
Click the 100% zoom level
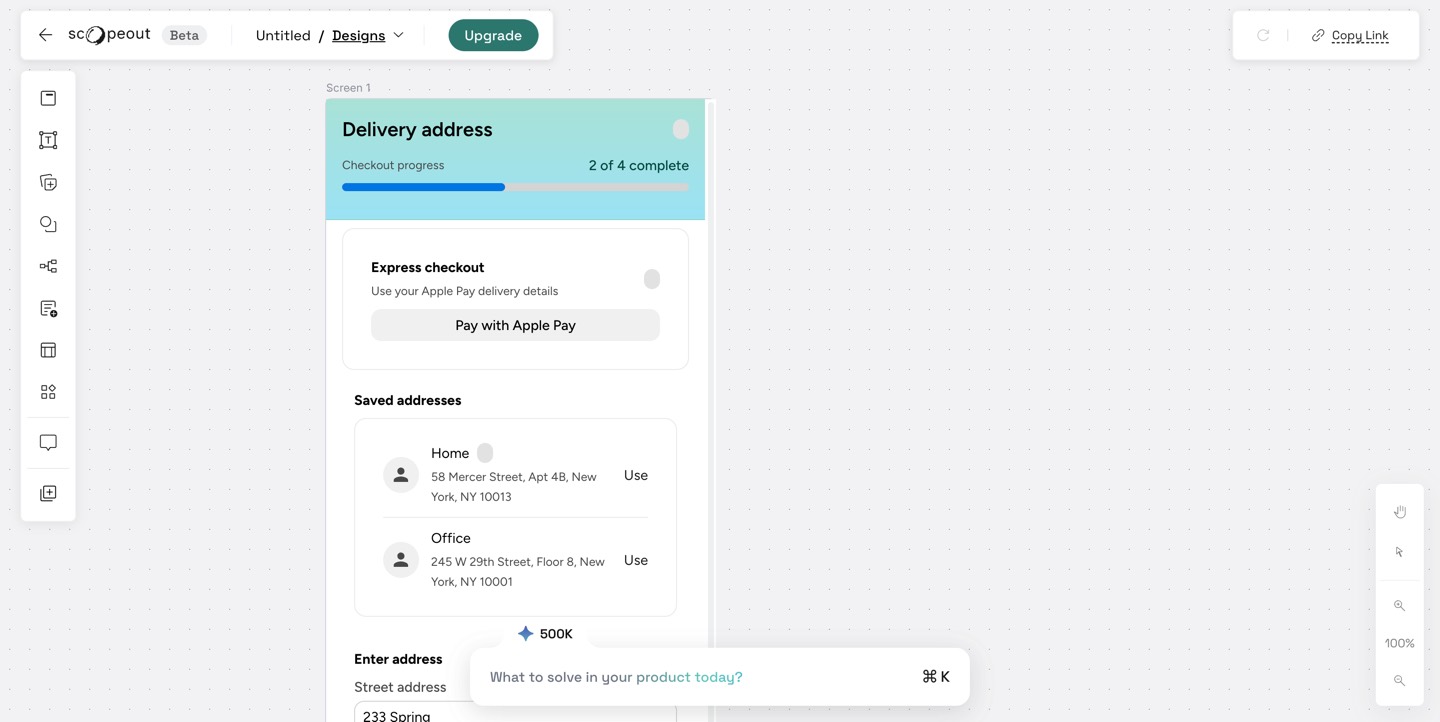[1400, 643]
